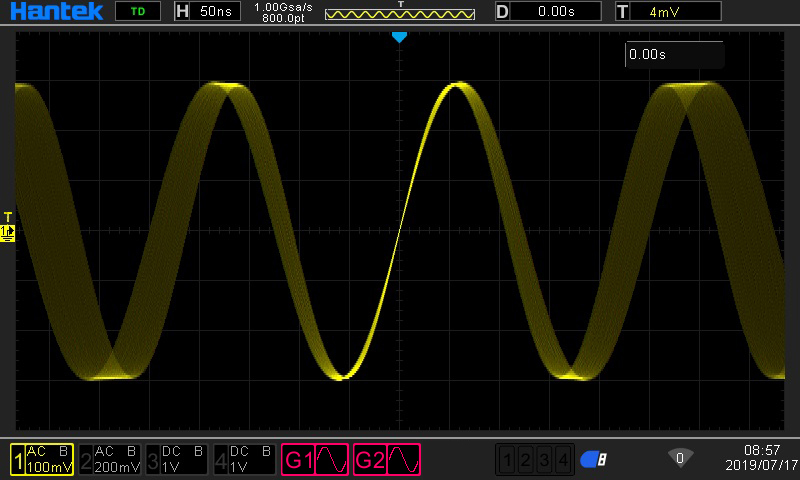
Task: Click the yellow T trigger level marker
Action: pos(8,217)
